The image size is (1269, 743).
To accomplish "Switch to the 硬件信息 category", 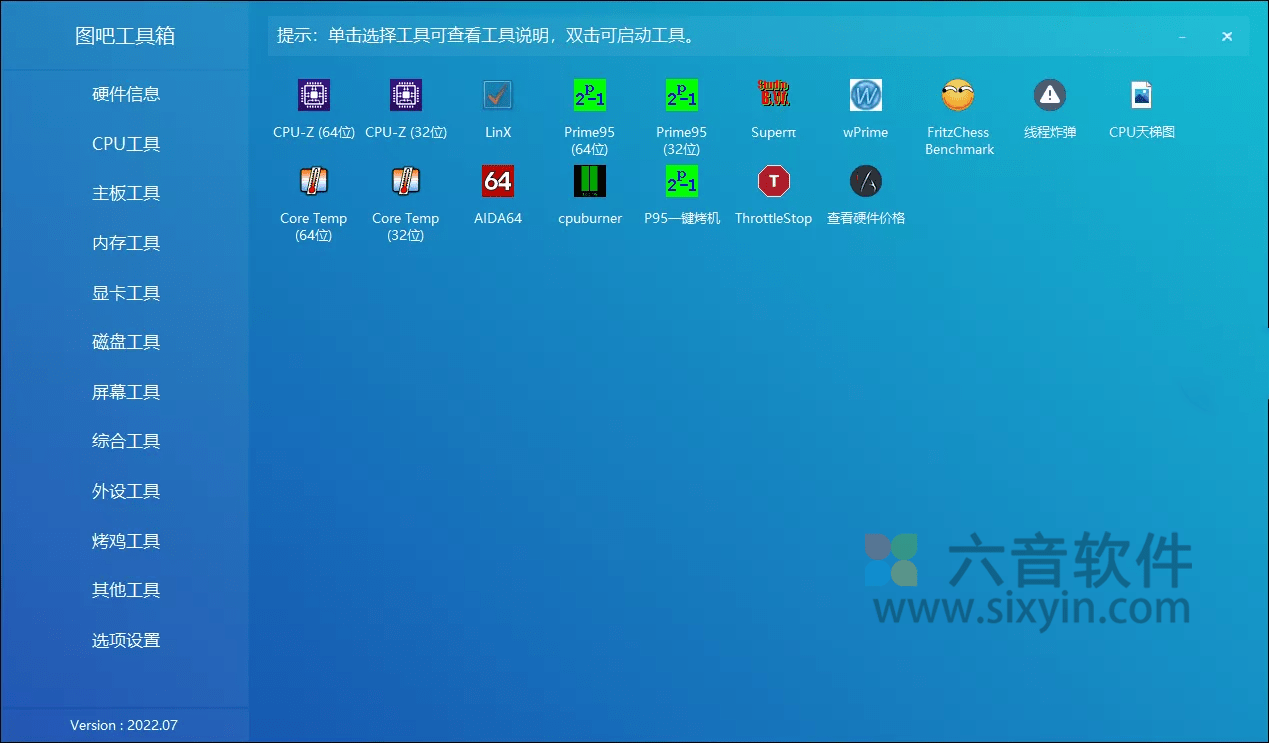I will click(x=125, y=93).
